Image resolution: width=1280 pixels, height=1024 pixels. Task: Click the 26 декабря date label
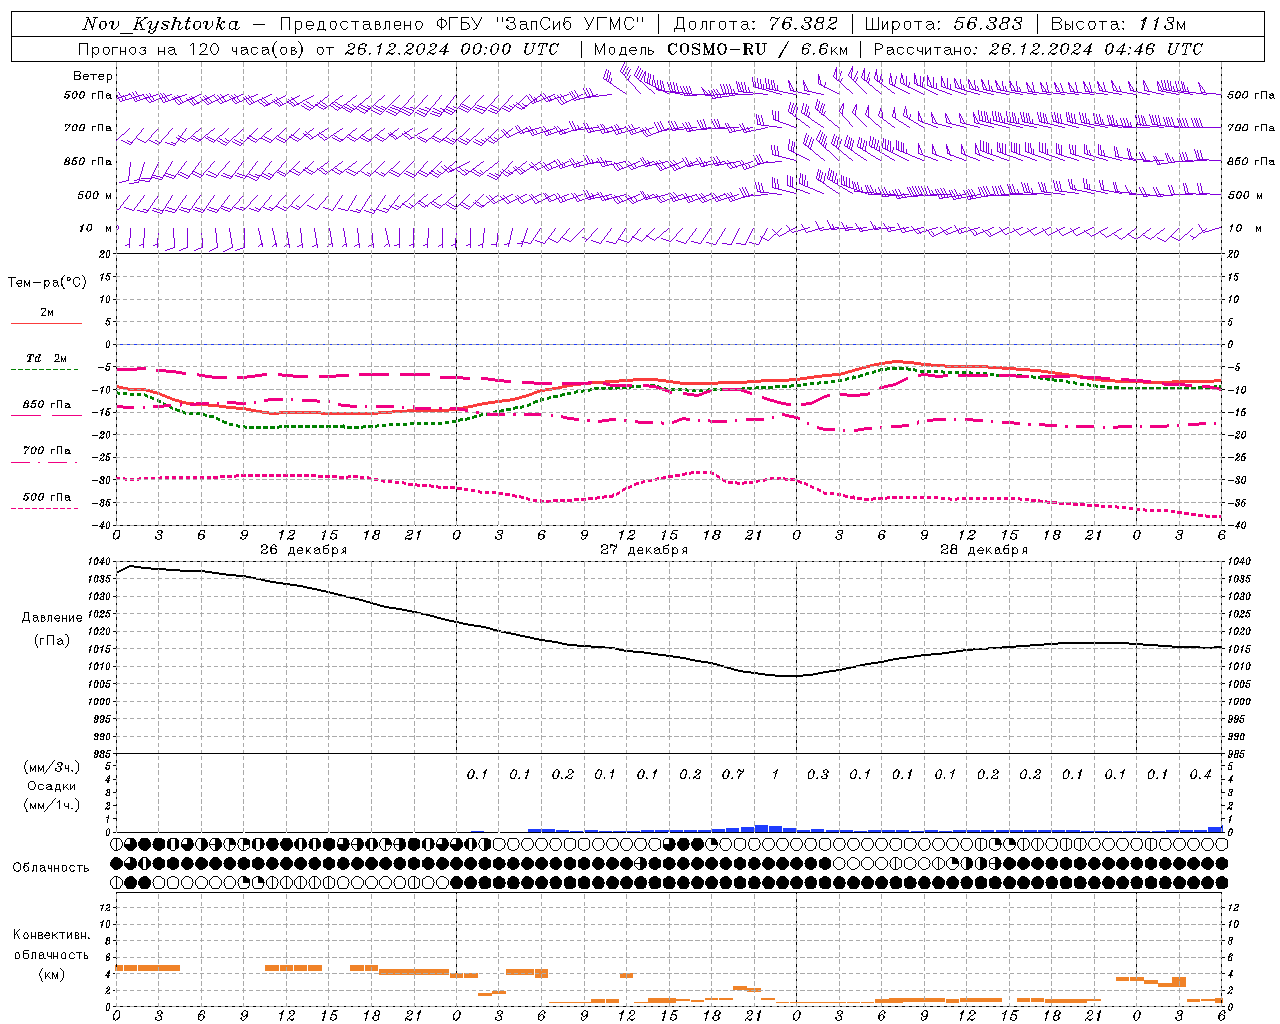pos(303,550)
